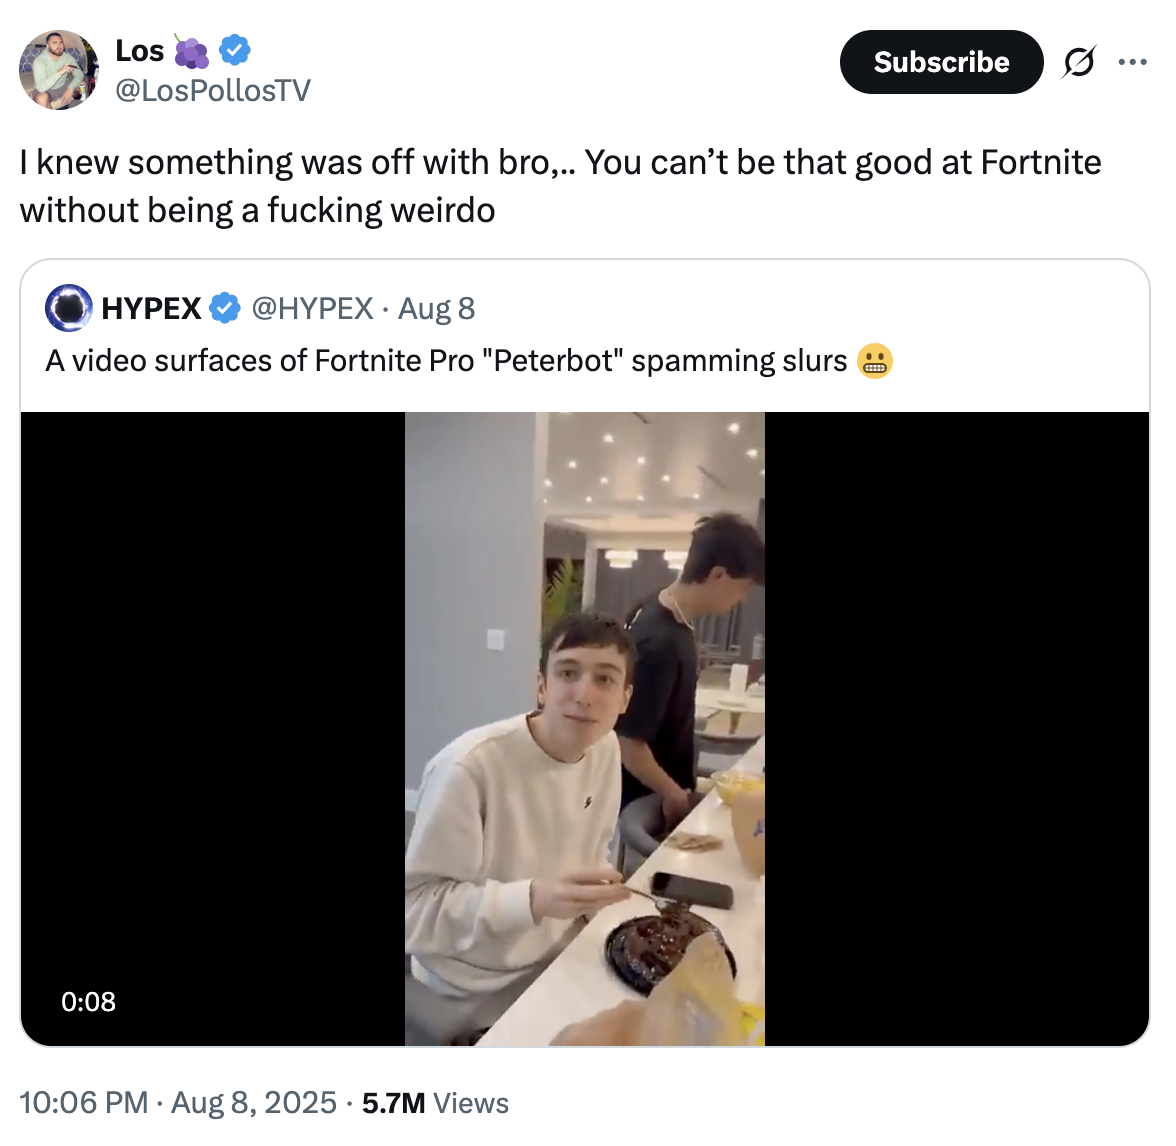Image resolution: width=1176 pixels, height=1146 pixels.
Task: Open the @LosPollosTV handle link
Action: [x=213, y=91]
